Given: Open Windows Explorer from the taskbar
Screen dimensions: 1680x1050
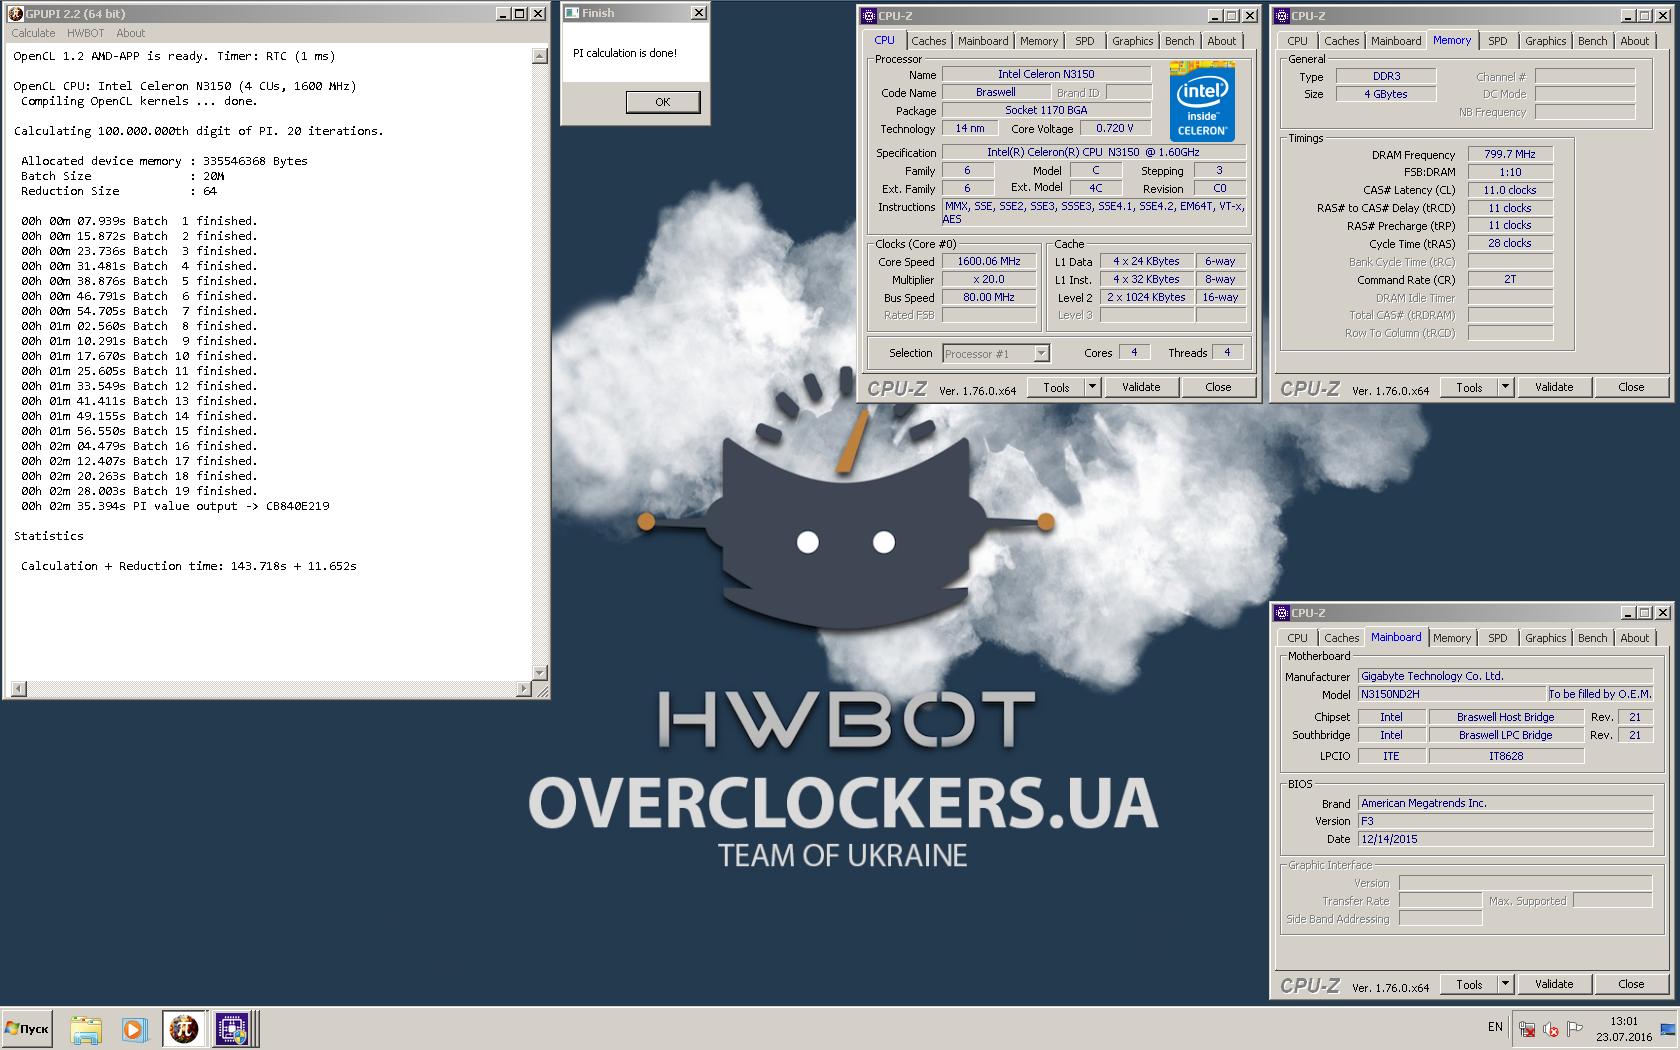Looking at the screenshot, I should [86, 1029].
